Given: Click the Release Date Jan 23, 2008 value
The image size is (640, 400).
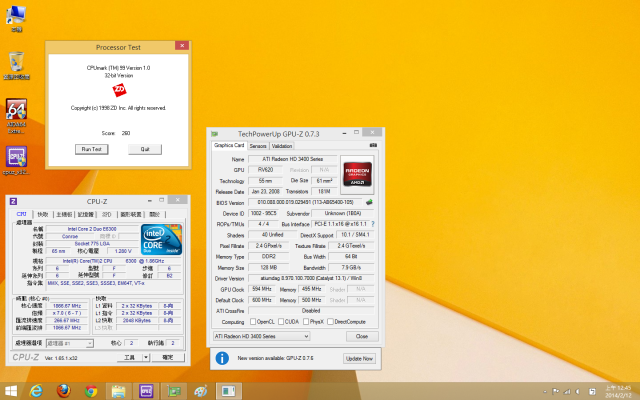Looking at the screenshot, I should click(266, 191).
